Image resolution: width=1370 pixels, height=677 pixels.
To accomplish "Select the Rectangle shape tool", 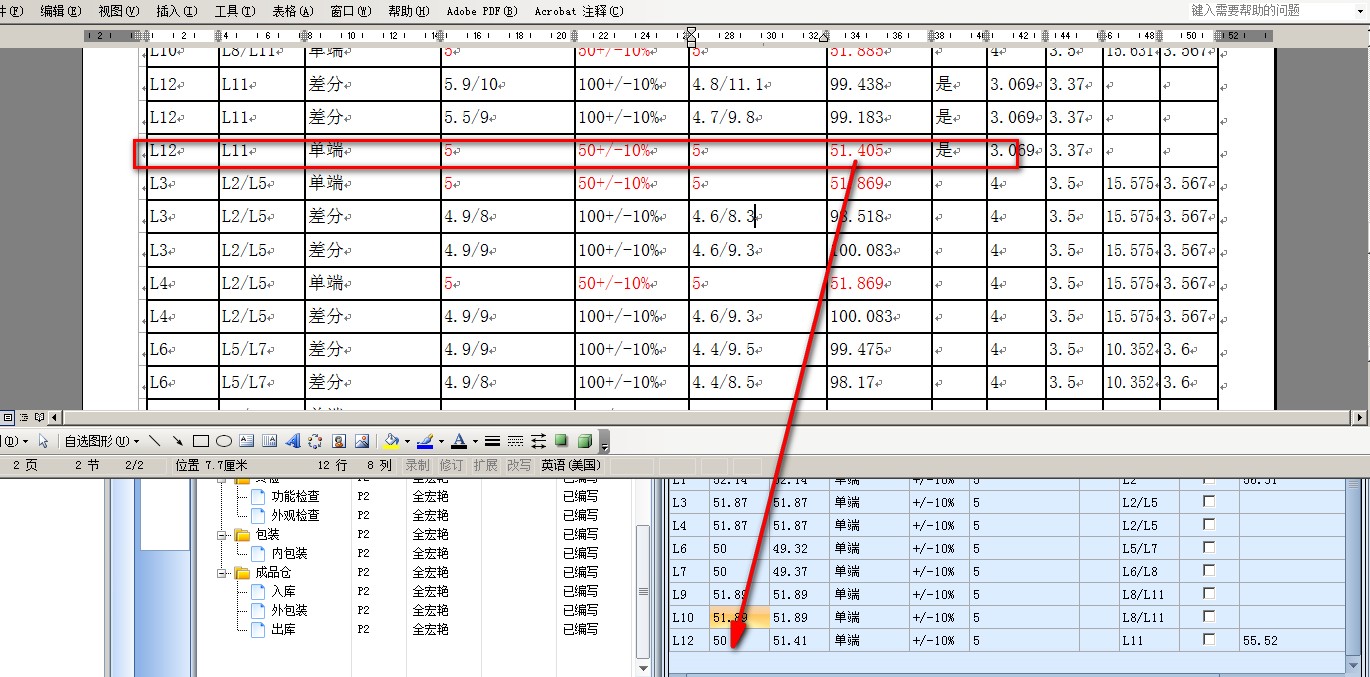I will pyautogui.click(x=200, y=441).
